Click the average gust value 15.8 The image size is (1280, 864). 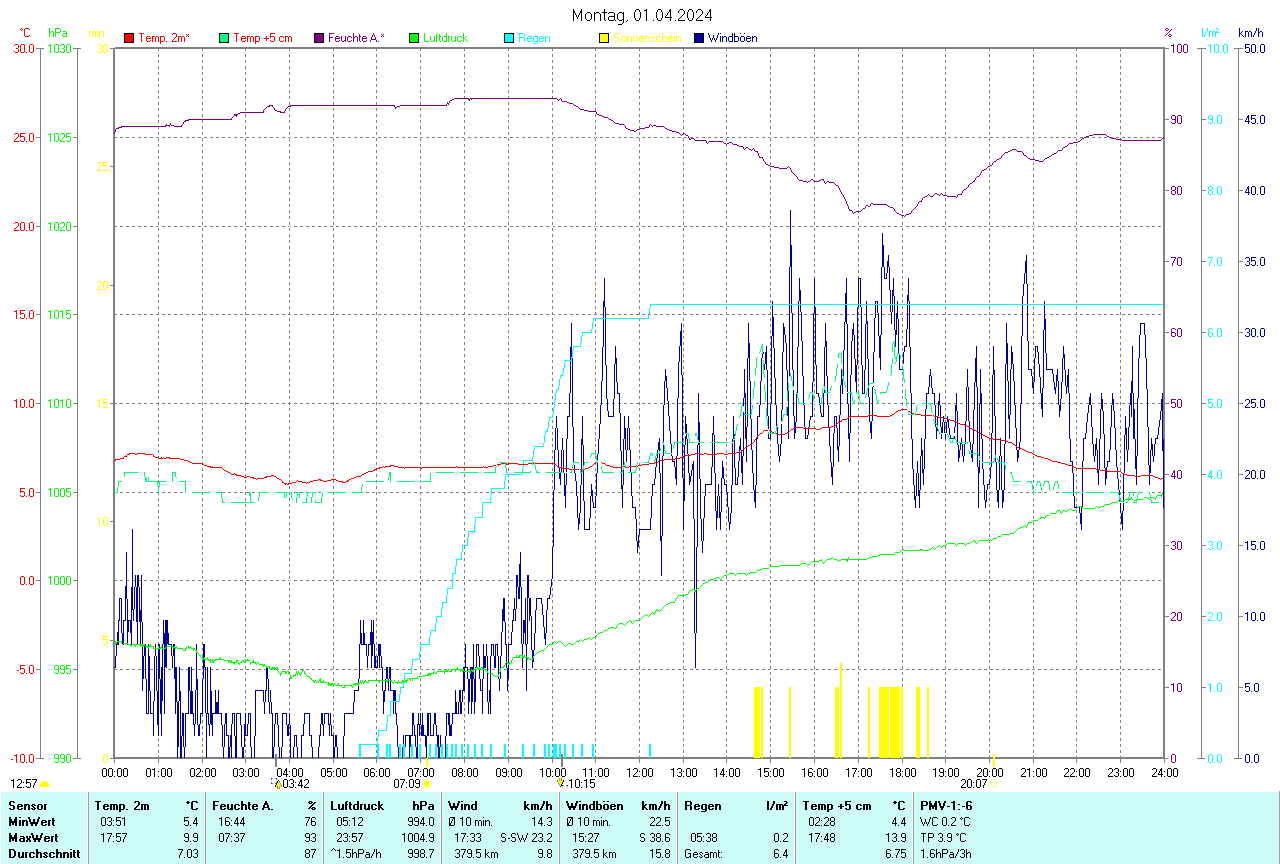[659, 854]
